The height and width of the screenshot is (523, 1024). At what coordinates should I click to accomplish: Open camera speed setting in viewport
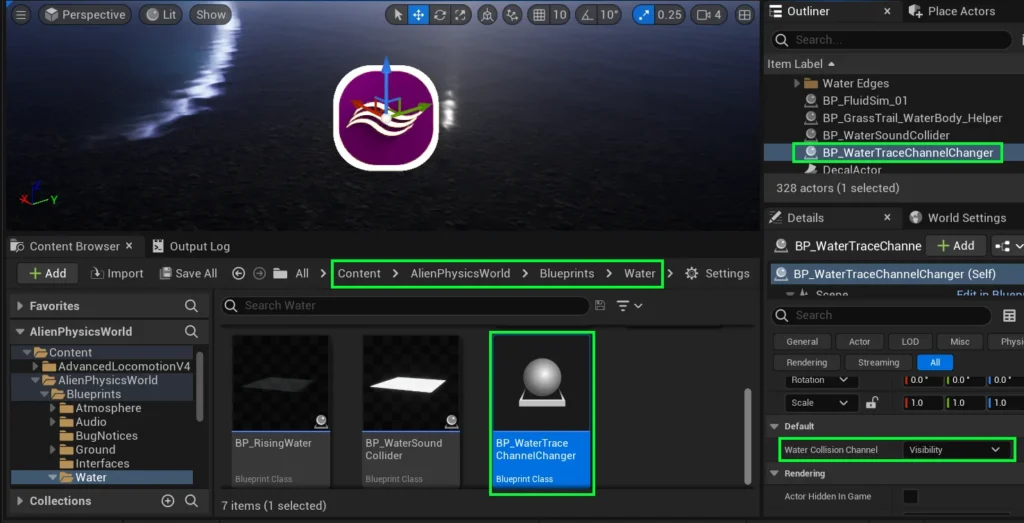point(709,15)
